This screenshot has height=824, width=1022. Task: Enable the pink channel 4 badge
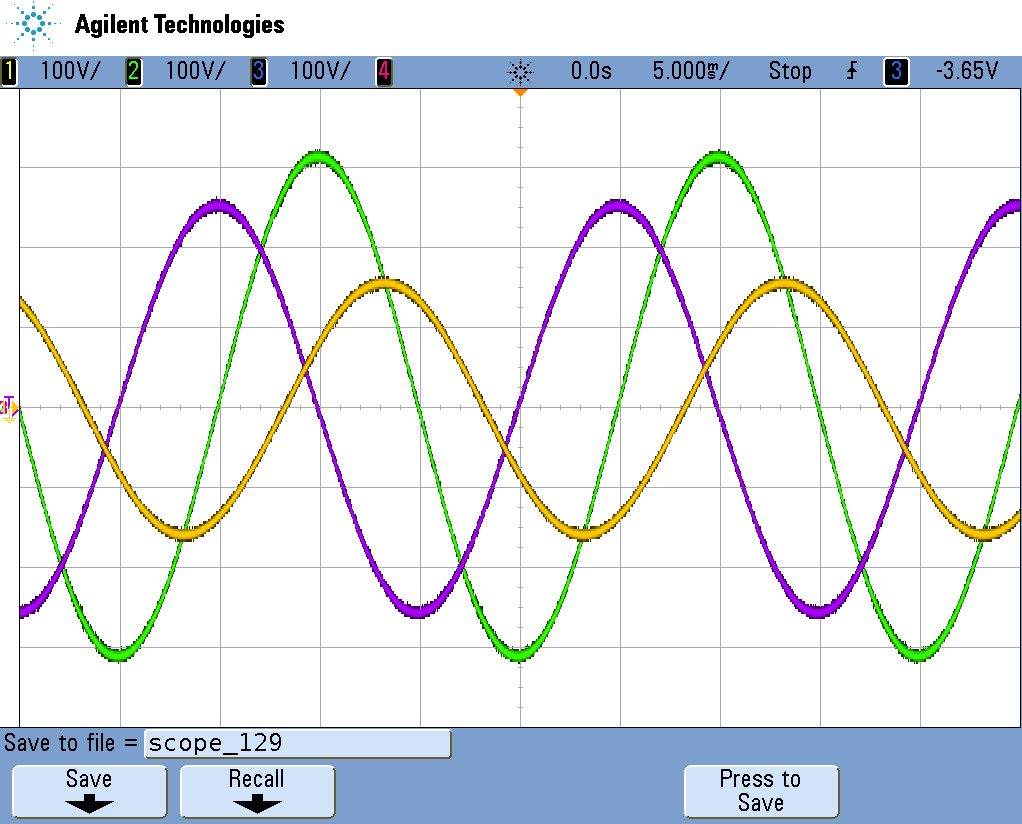coord(384,72)
